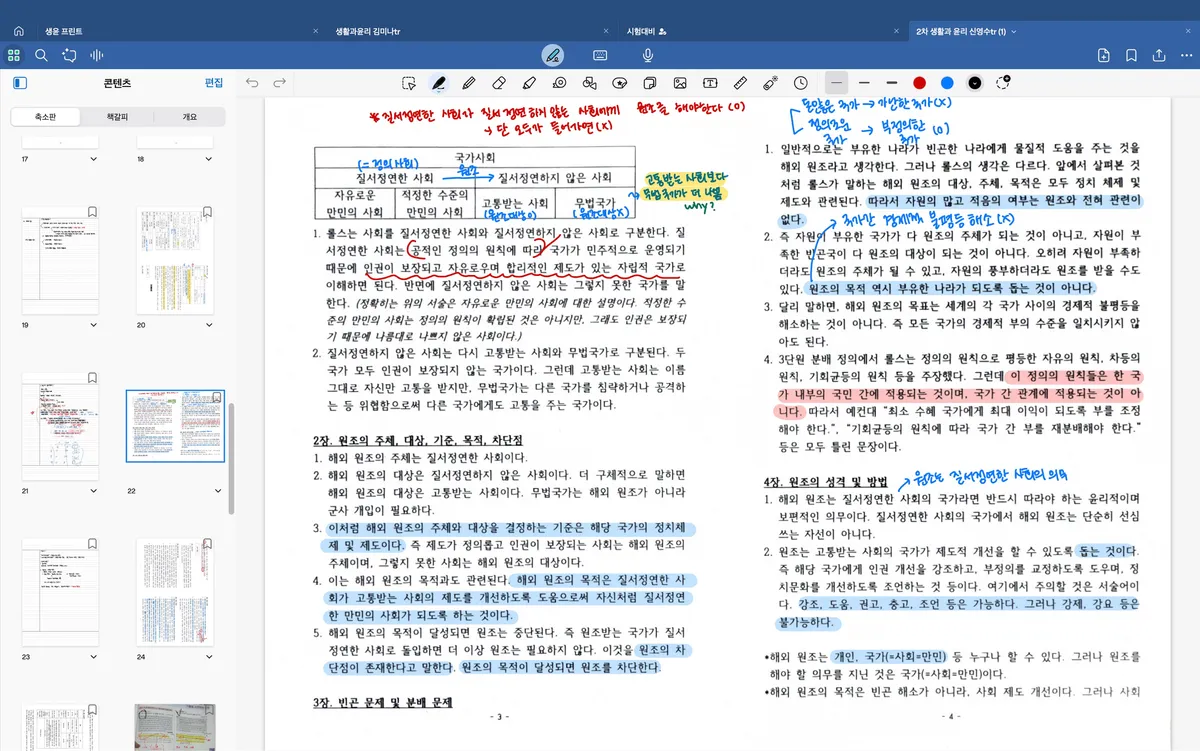
Task: Open the audio recording waveform icon
Action: [98, 55]
